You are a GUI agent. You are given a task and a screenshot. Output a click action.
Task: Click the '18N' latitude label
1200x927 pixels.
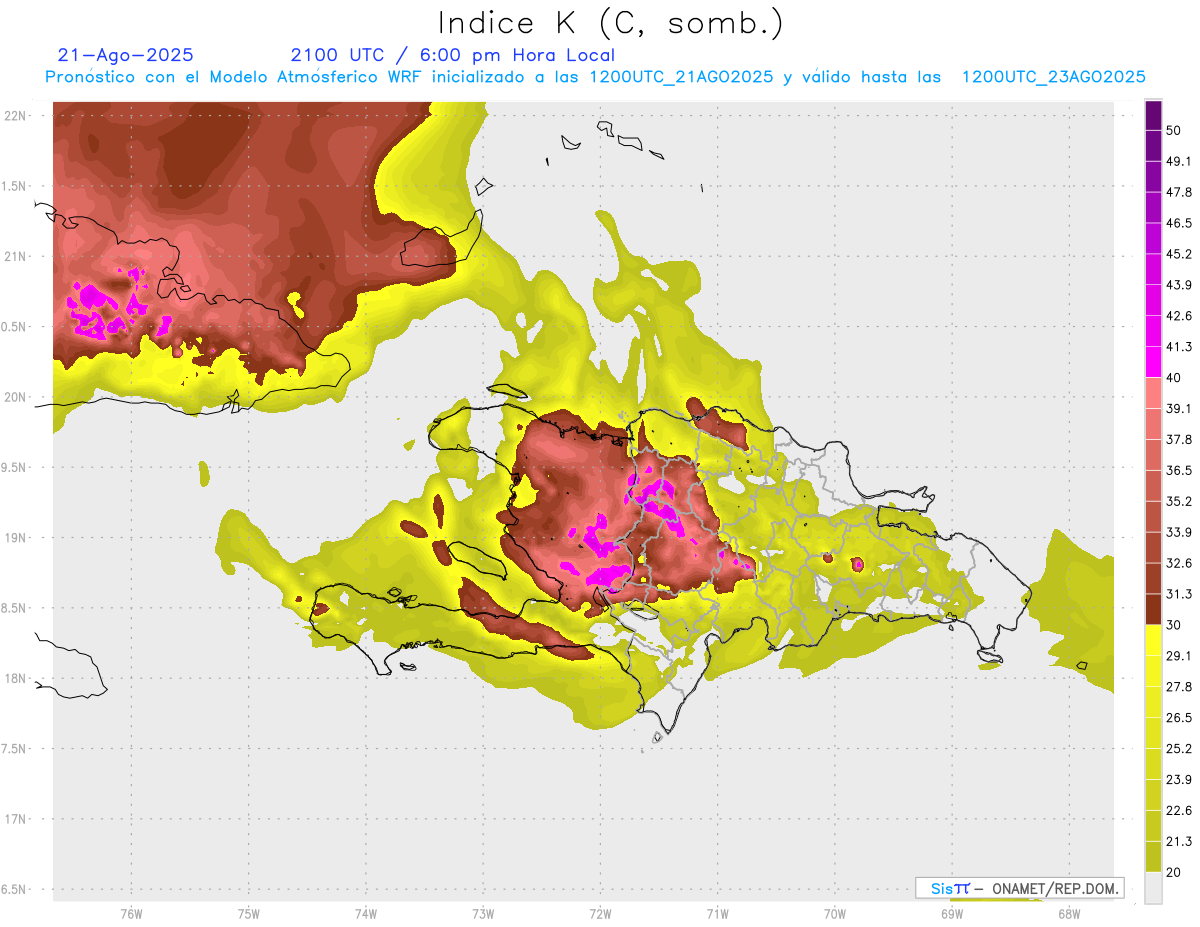point(15,678)
